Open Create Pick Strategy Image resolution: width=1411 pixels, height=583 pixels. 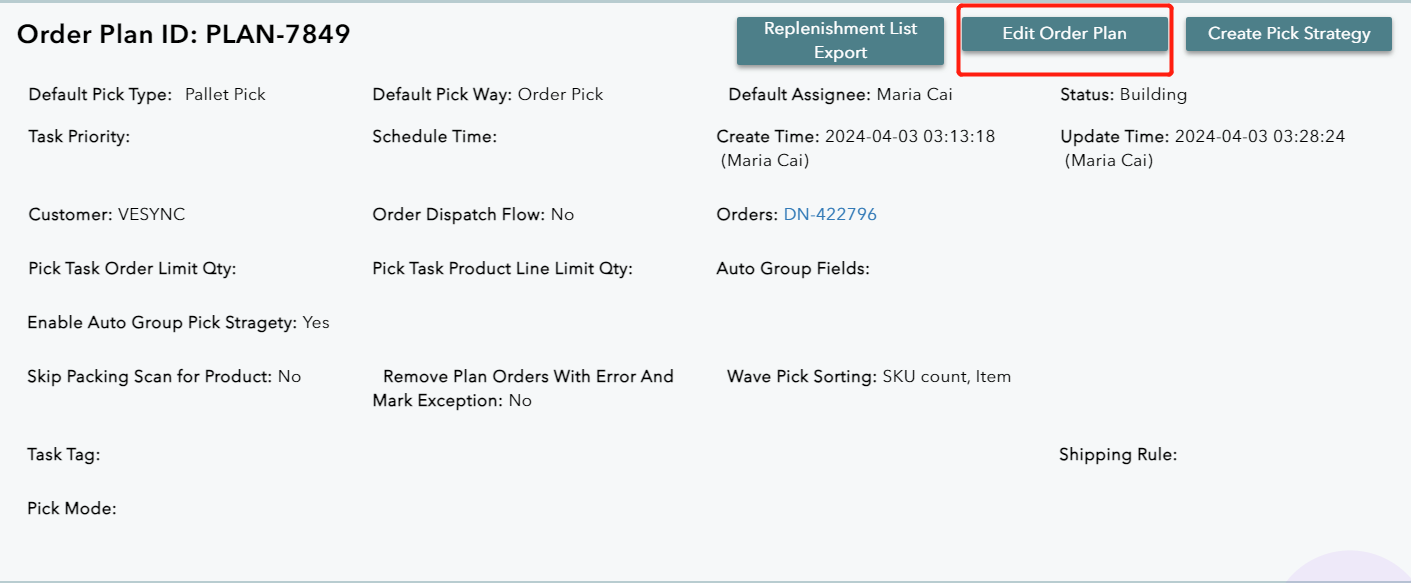point(1288,34)
